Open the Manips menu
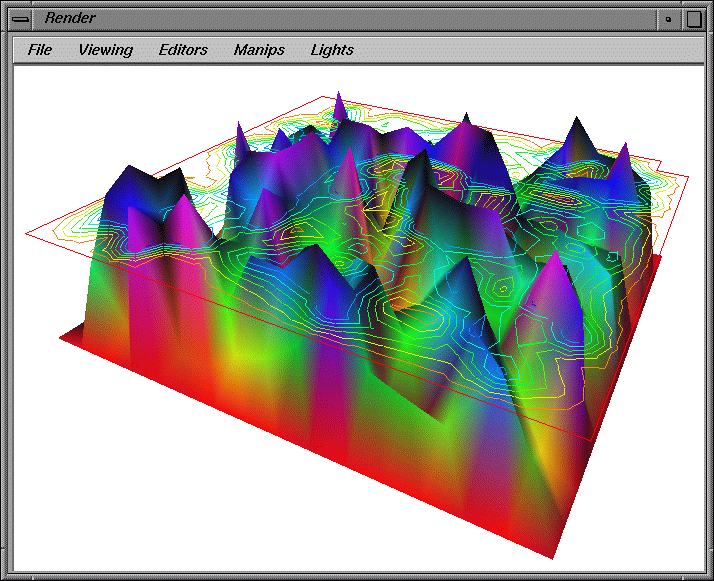The width and height of the screenshot is (714, 581). coord(259,50)
